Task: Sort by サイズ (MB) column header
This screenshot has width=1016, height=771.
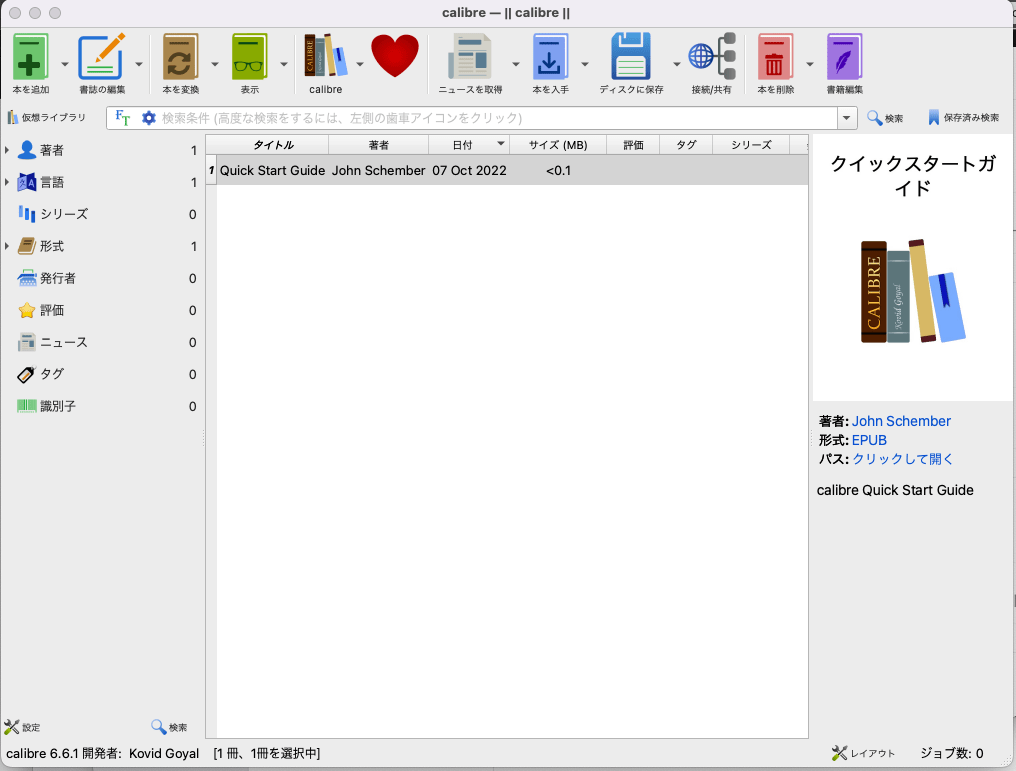Action: 558,144
